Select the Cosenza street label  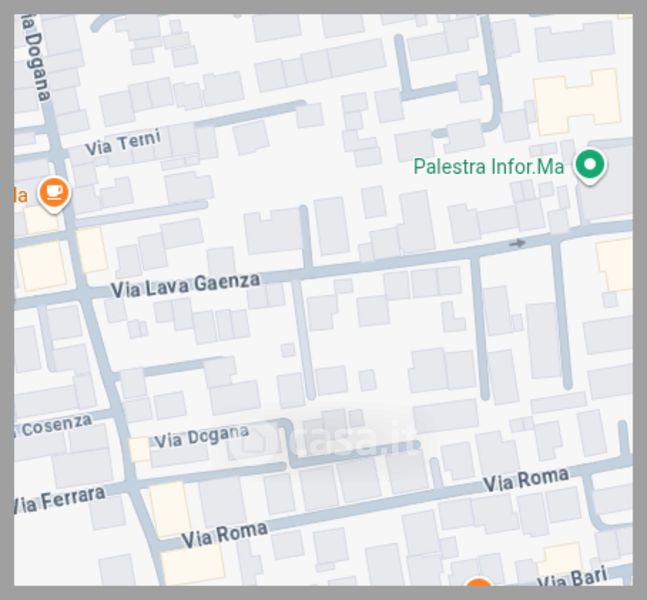56,425
